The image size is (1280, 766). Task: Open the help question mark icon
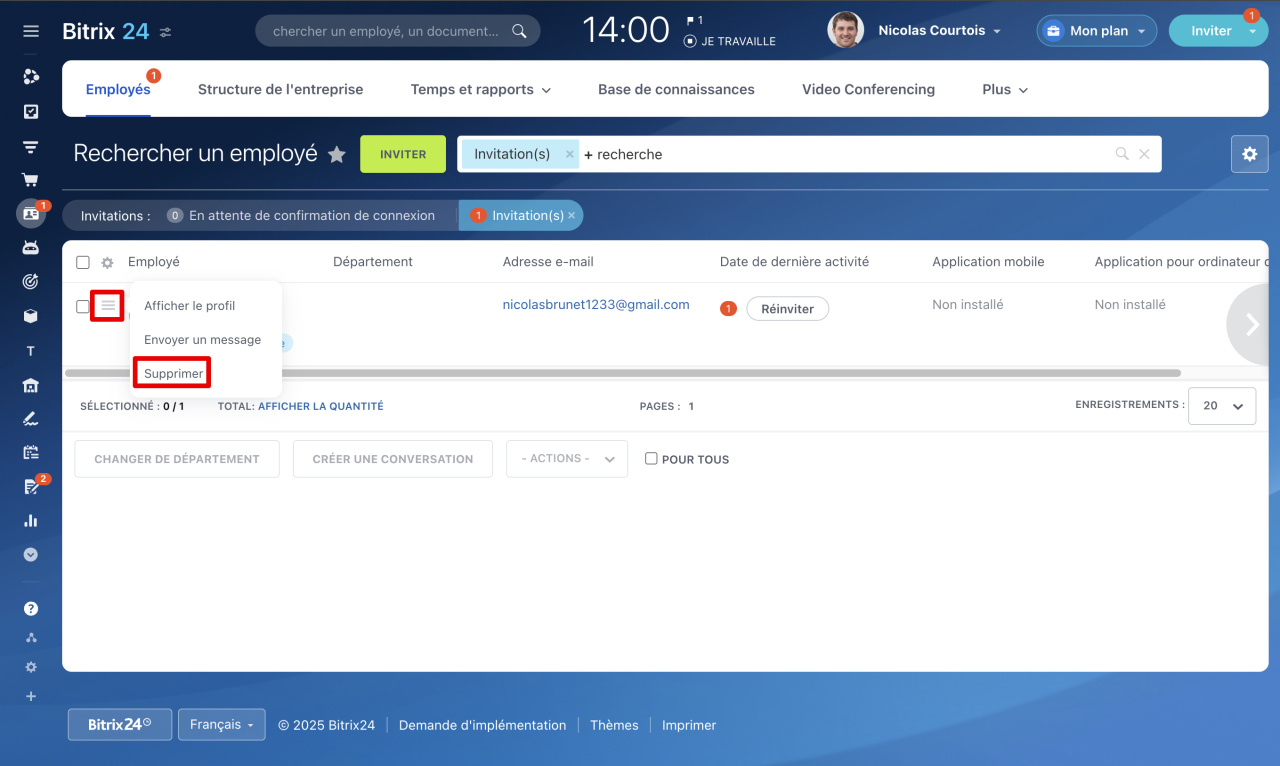31,608
